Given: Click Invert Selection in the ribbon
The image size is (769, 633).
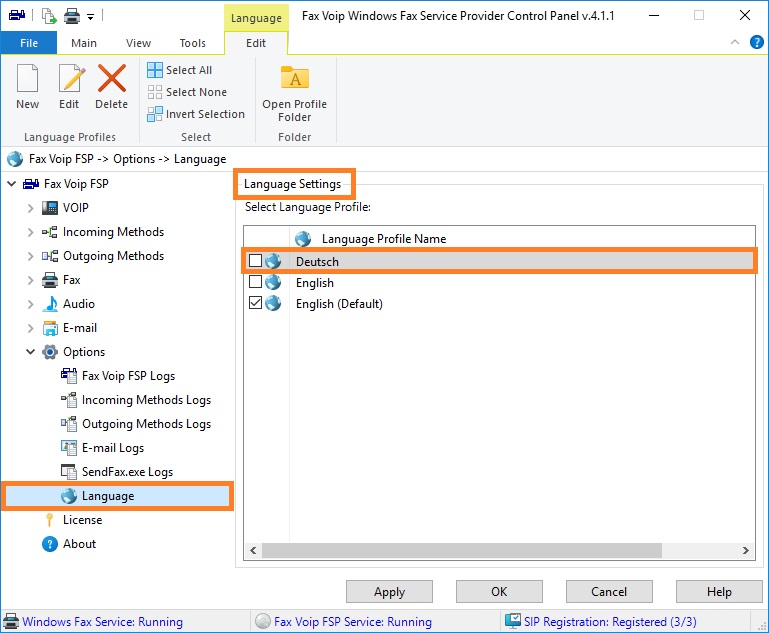Looking at the screenshot, I should (x=196, y=114).
